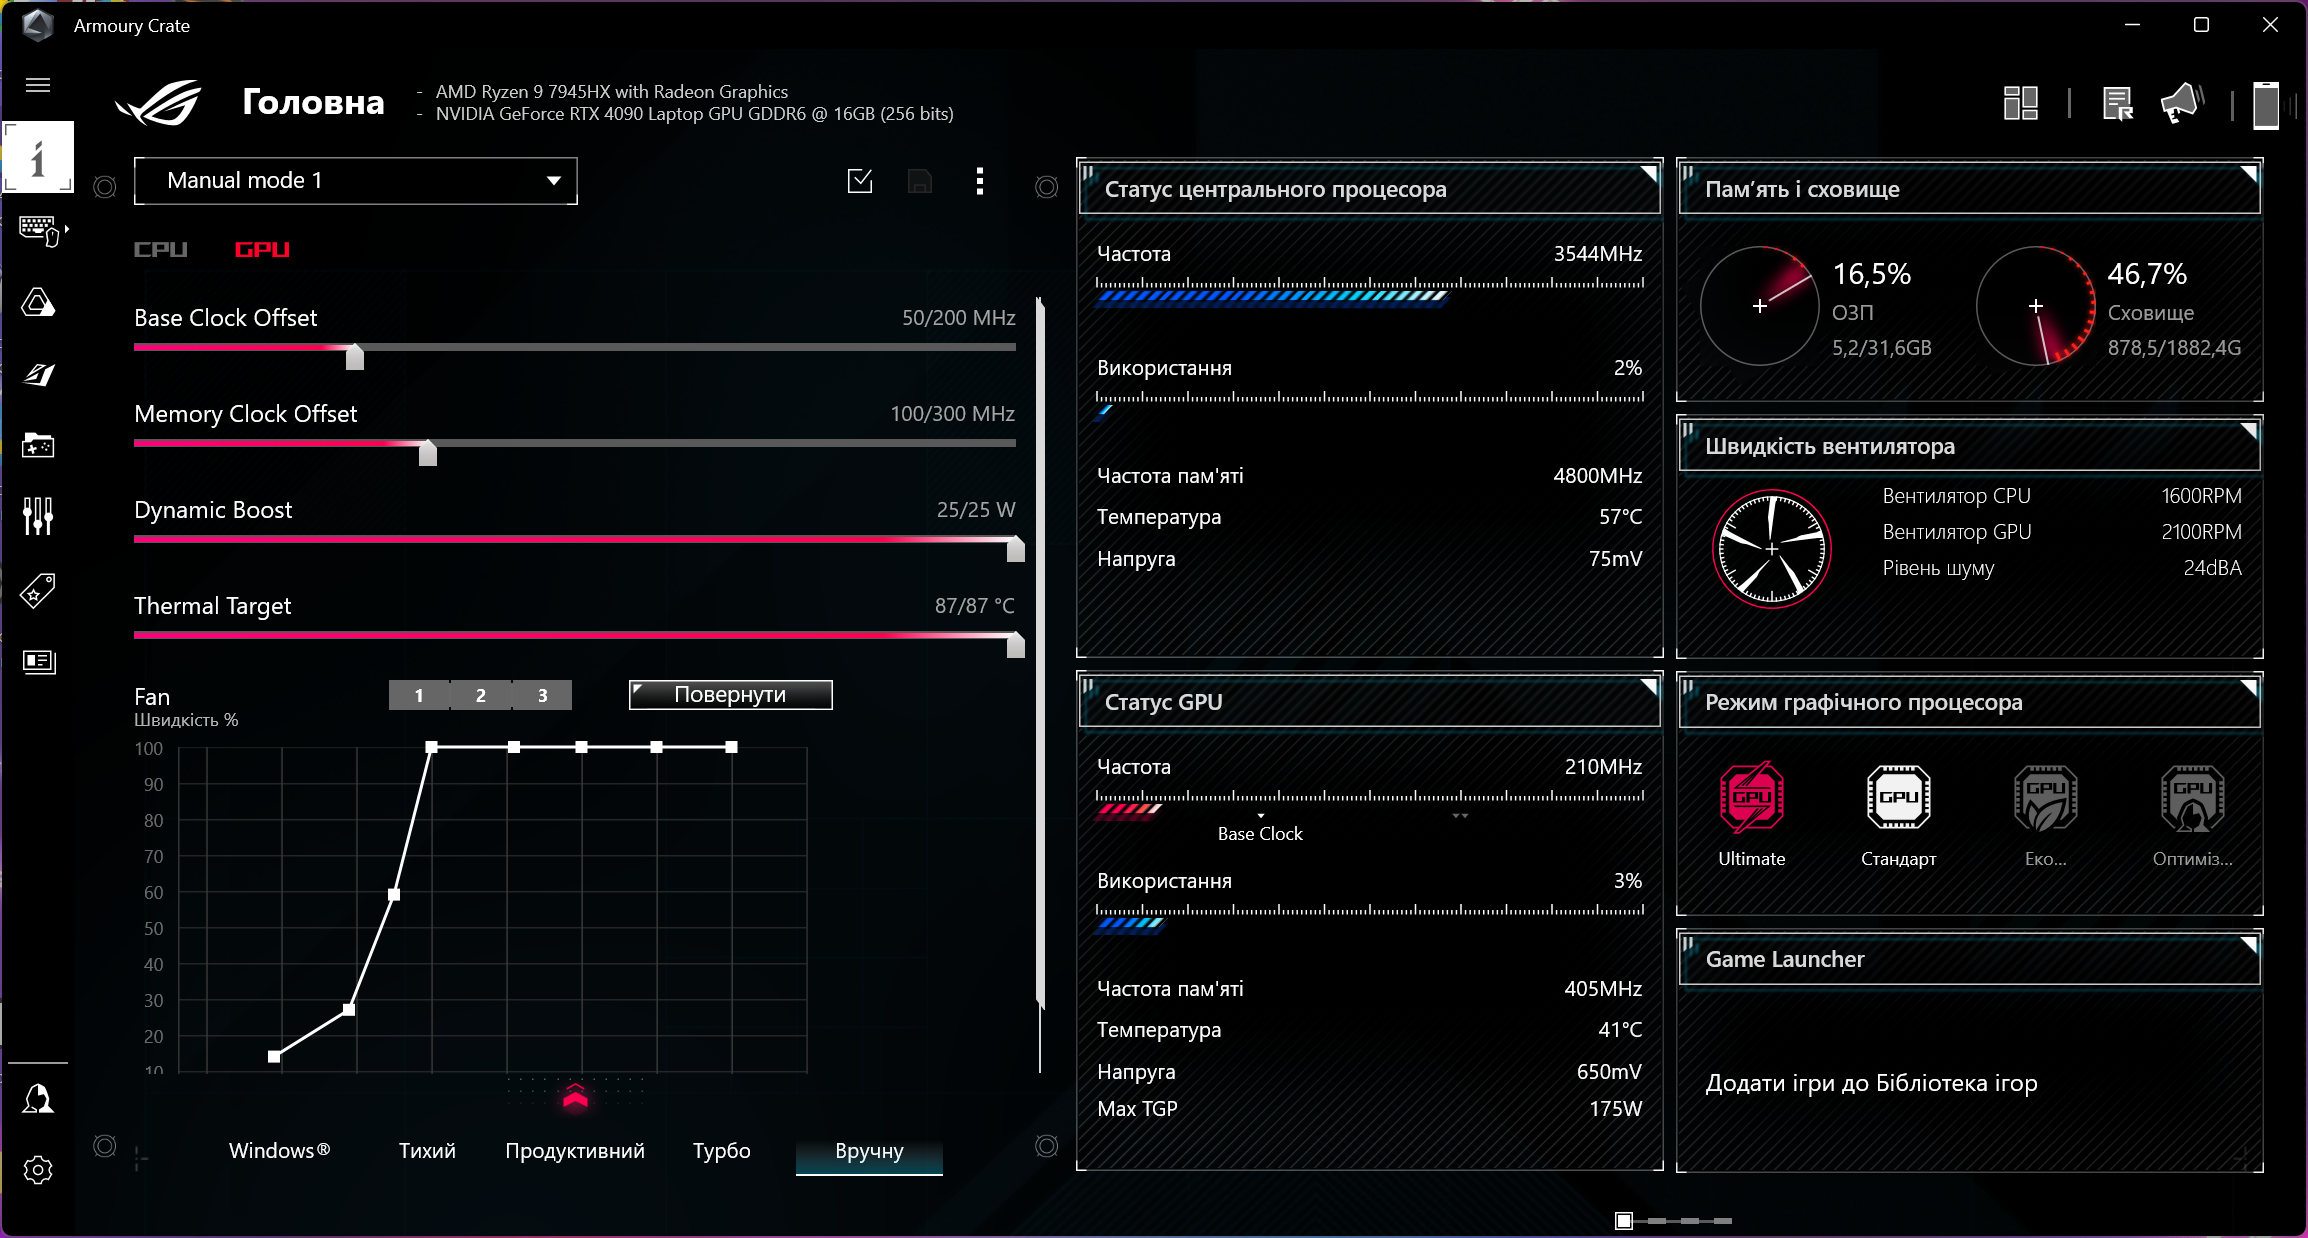Click the apply checkmark icon
This screenshot has height=1238, width=2308.
tap(860, 181)
